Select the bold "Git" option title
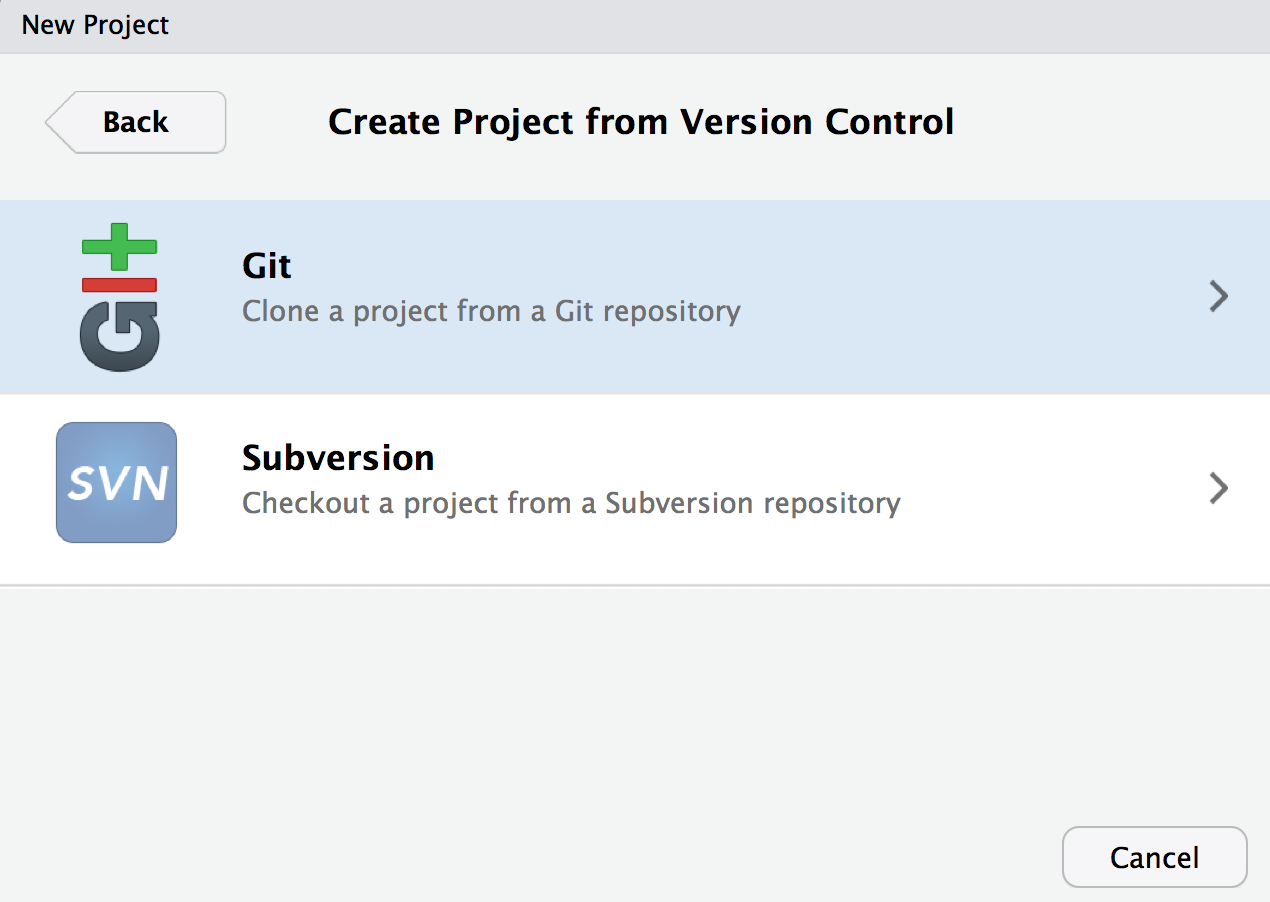 pyautogui.click(x=267, y=266)
